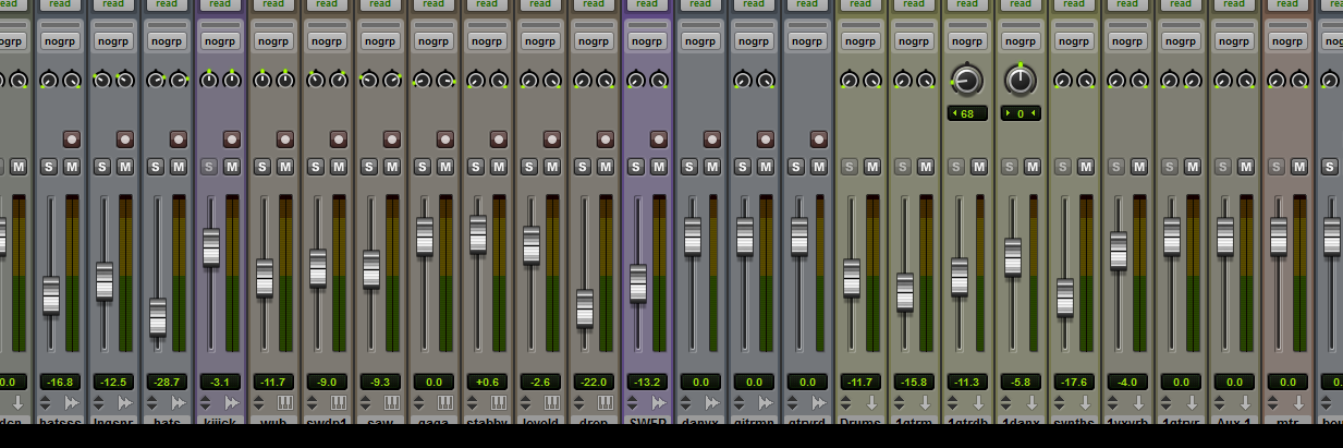This screenshot has width=1343, height=448.
Task: Click the aux input arrow icon under -11.3
Action: (x=978, y=402)
